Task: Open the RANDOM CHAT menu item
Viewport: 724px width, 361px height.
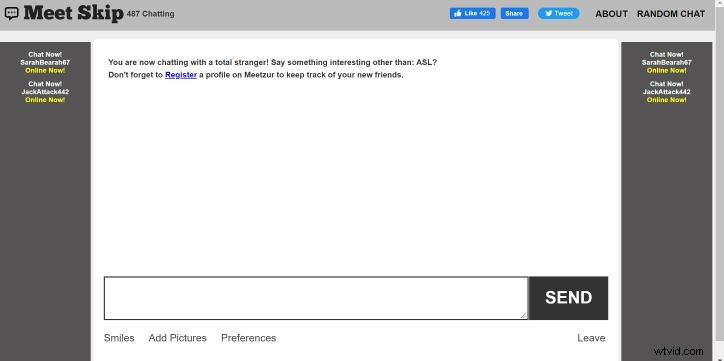Action: point(670,14)
